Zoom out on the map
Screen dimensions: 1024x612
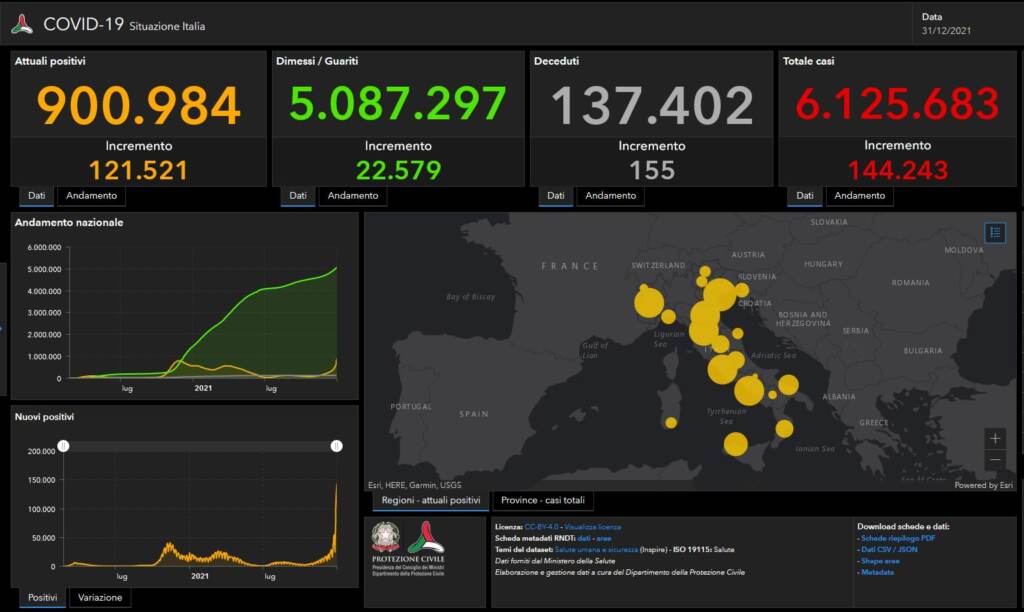coord(994,461)
